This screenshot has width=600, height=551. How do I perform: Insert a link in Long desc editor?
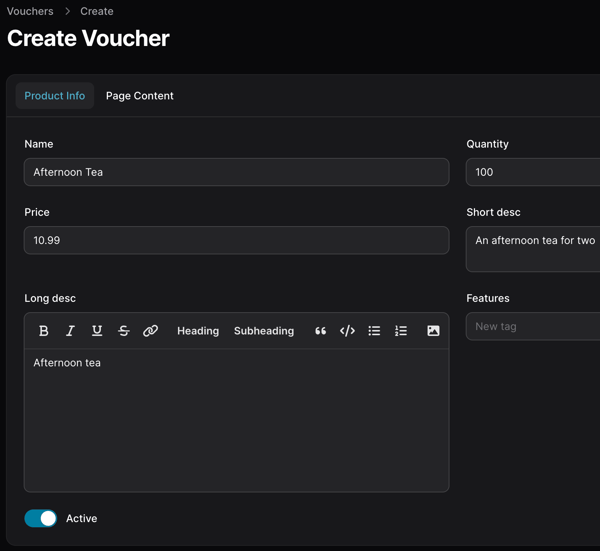pos(150,331)
